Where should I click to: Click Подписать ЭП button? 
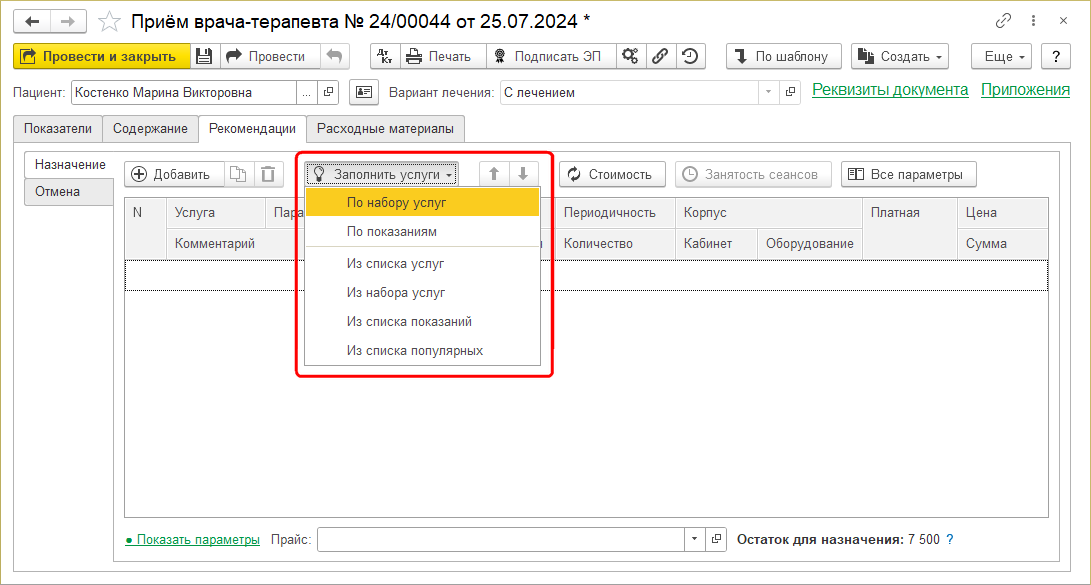(x=551, y=56)
